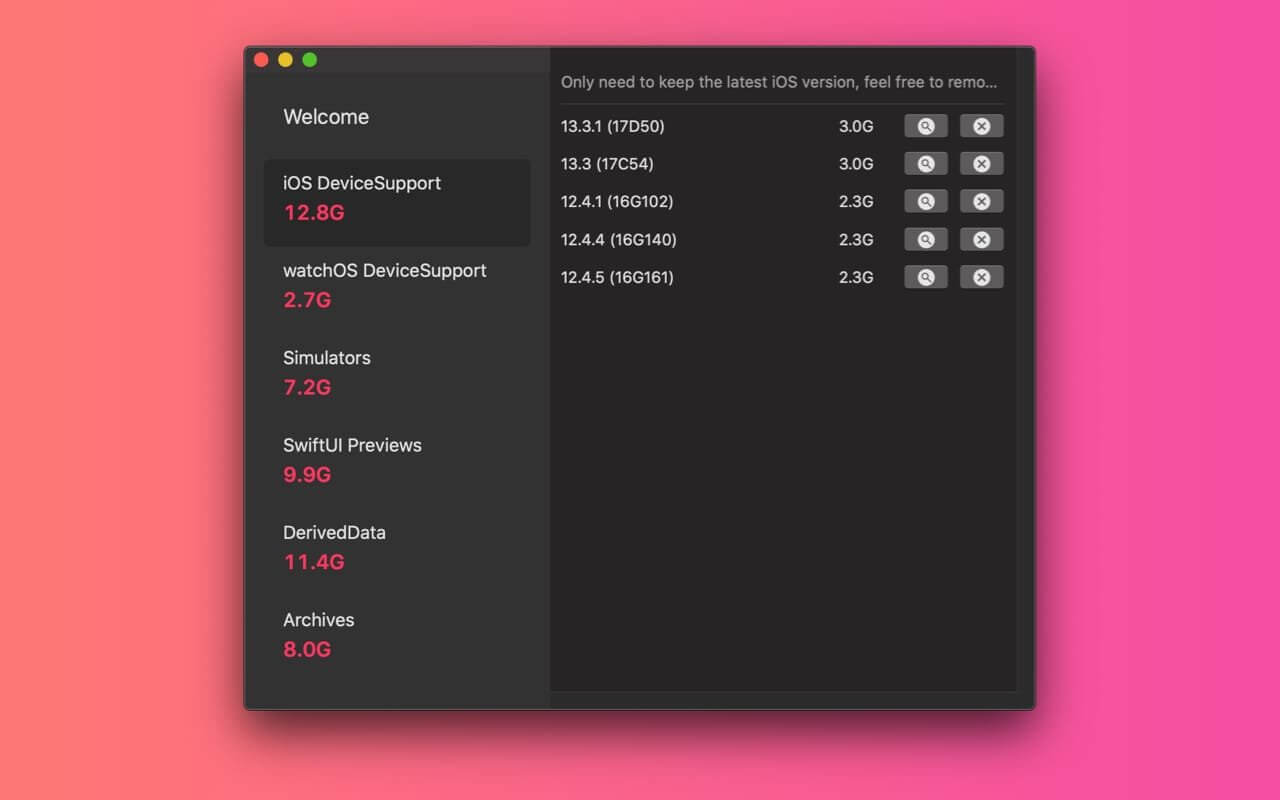Open SwiftUI Previews in the sidebar
Image resolution: width=1280 pixels, height=800 pixels.
point(397,459)
